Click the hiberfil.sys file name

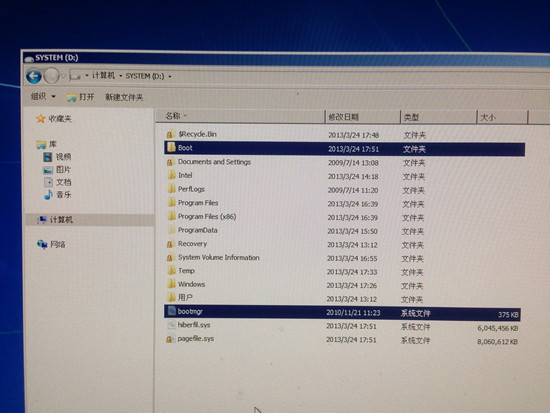pos(194,325)
